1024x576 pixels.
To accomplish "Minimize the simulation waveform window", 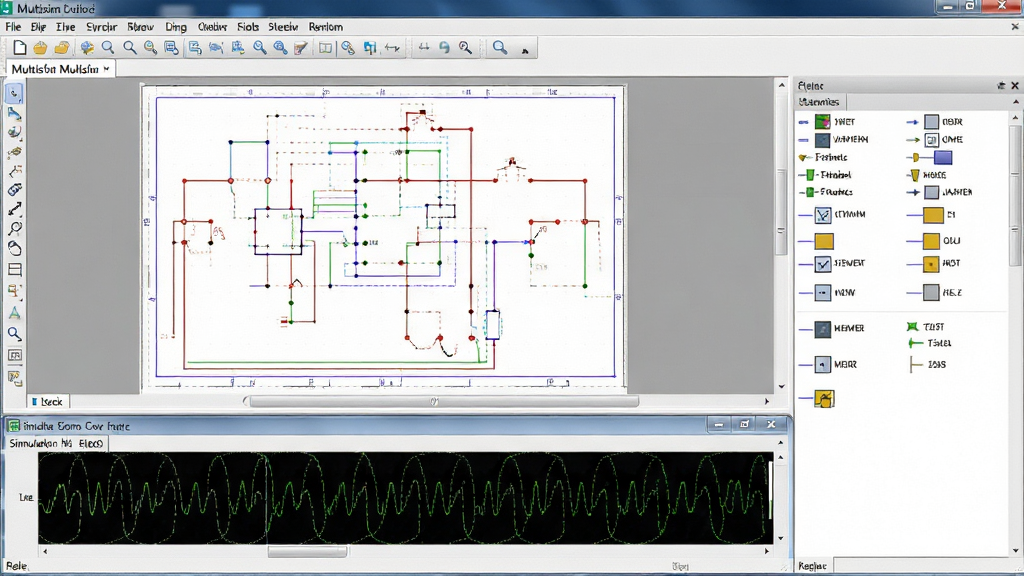I will pos(718,424).
